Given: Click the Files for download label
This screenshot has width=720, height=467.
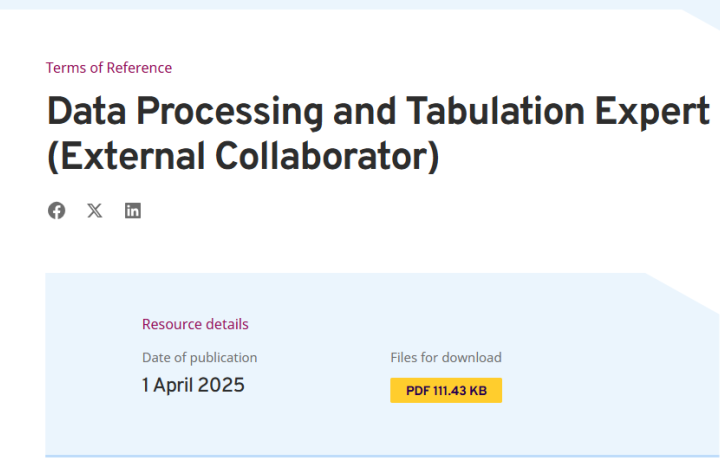Looking at the screenshot, I should (446, 357).
